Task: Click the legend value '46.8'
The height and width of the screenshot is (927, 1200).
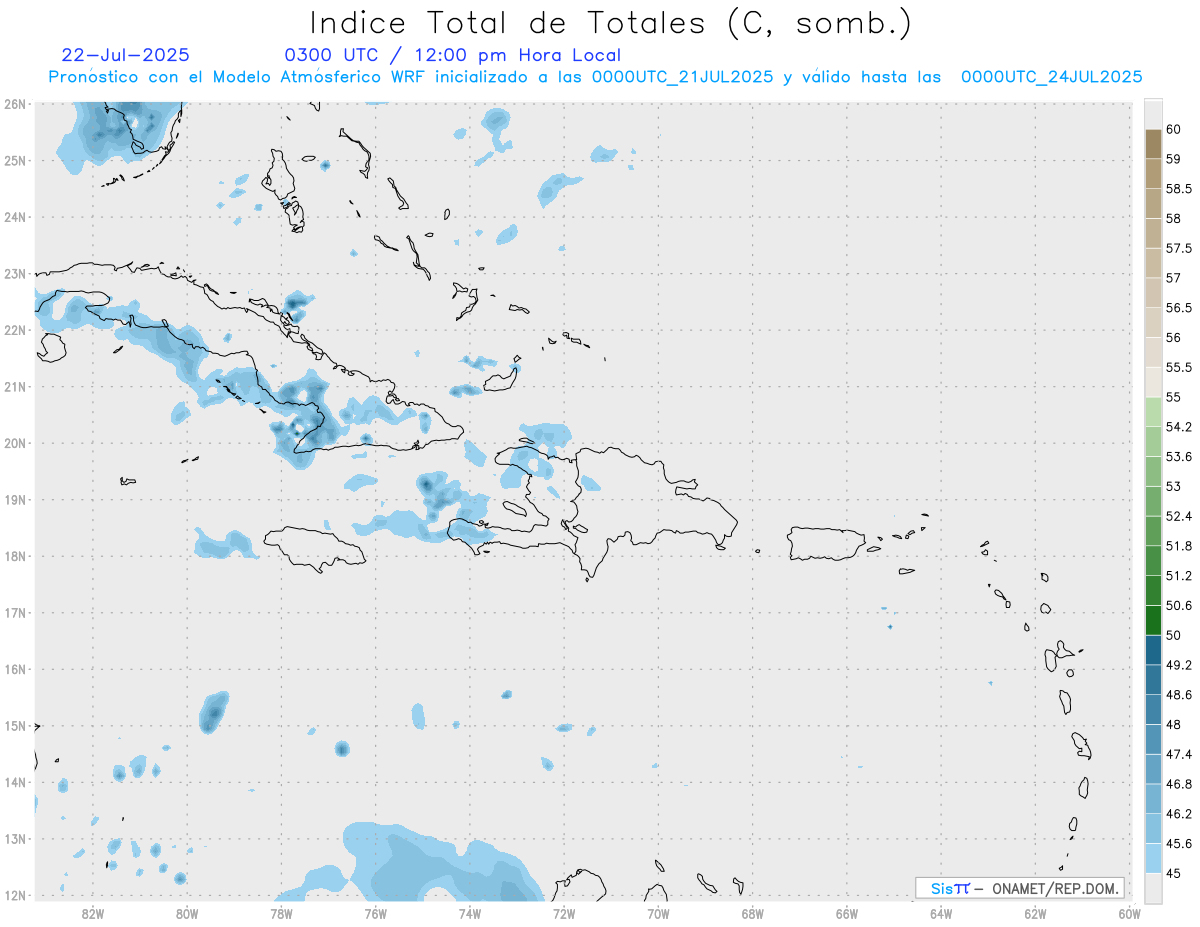Action: (1179, 784)
